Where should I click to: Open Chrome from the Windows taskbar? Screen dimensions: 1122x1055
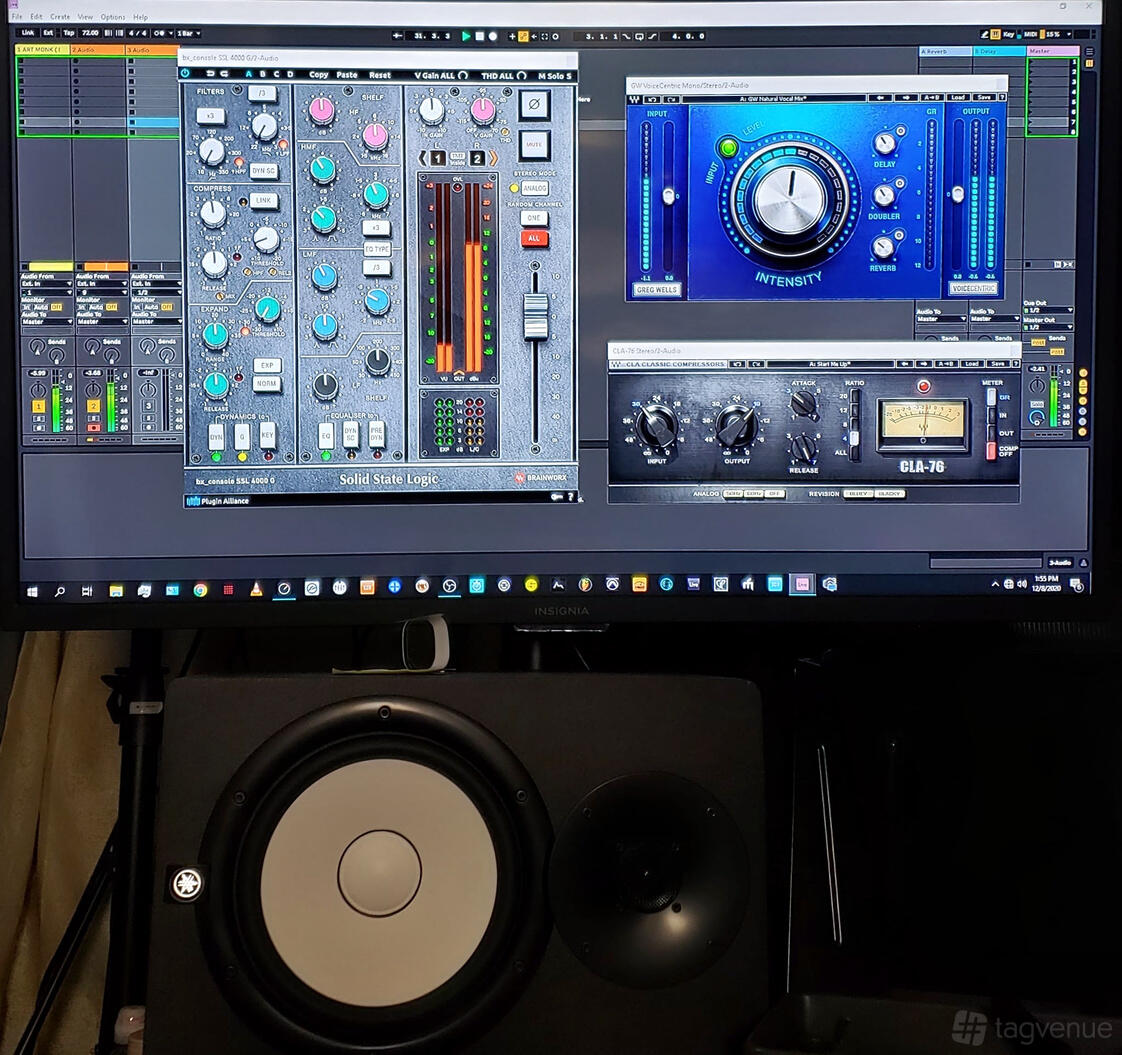click(x=200, y=590)
